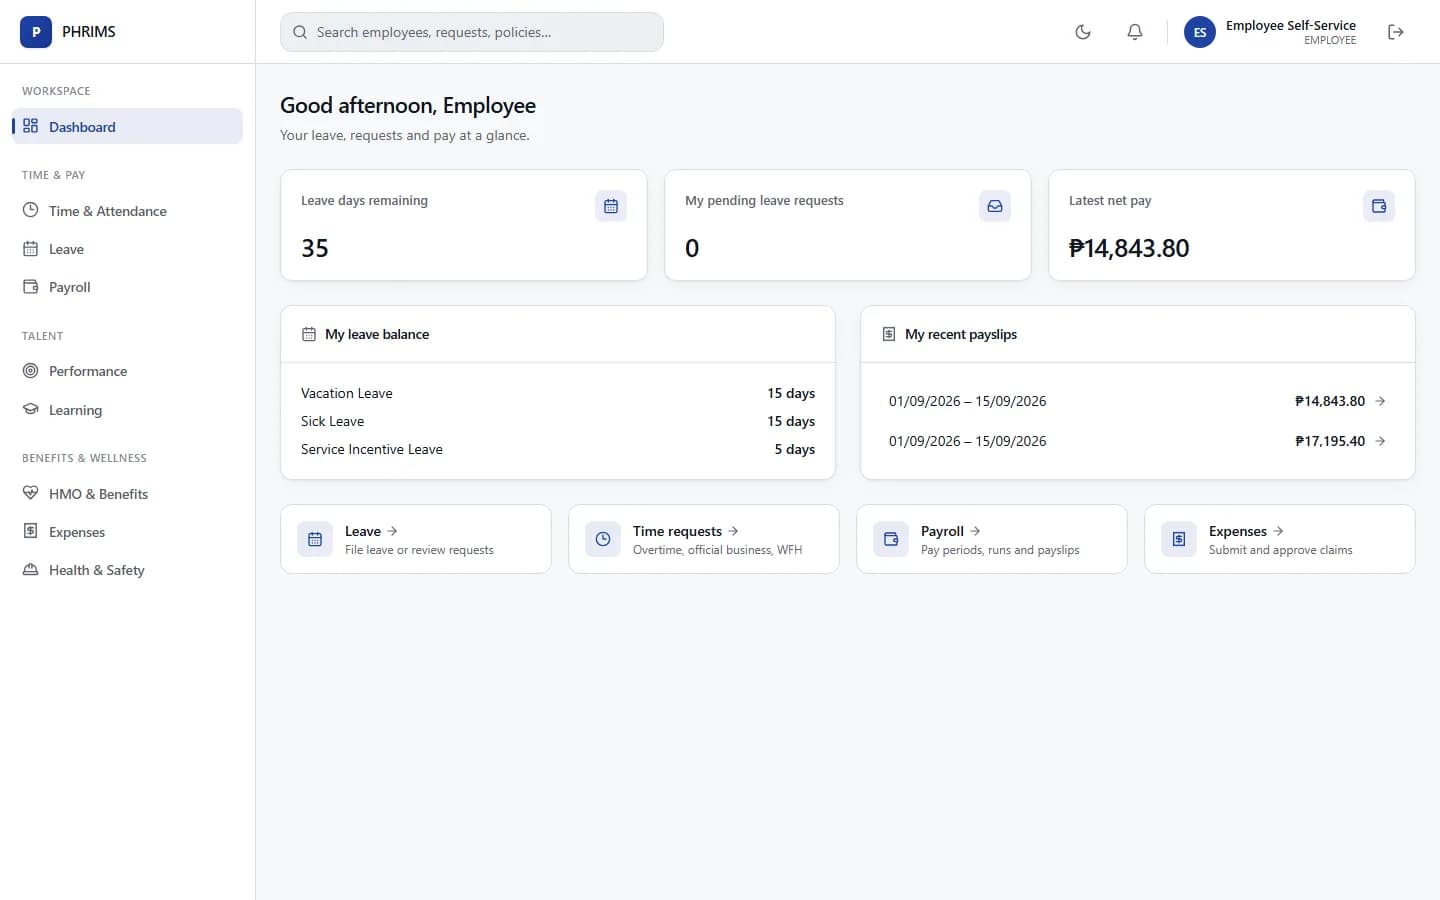Click the Service Incentive Leave row
1440x900 pixels.
[558, 449]
